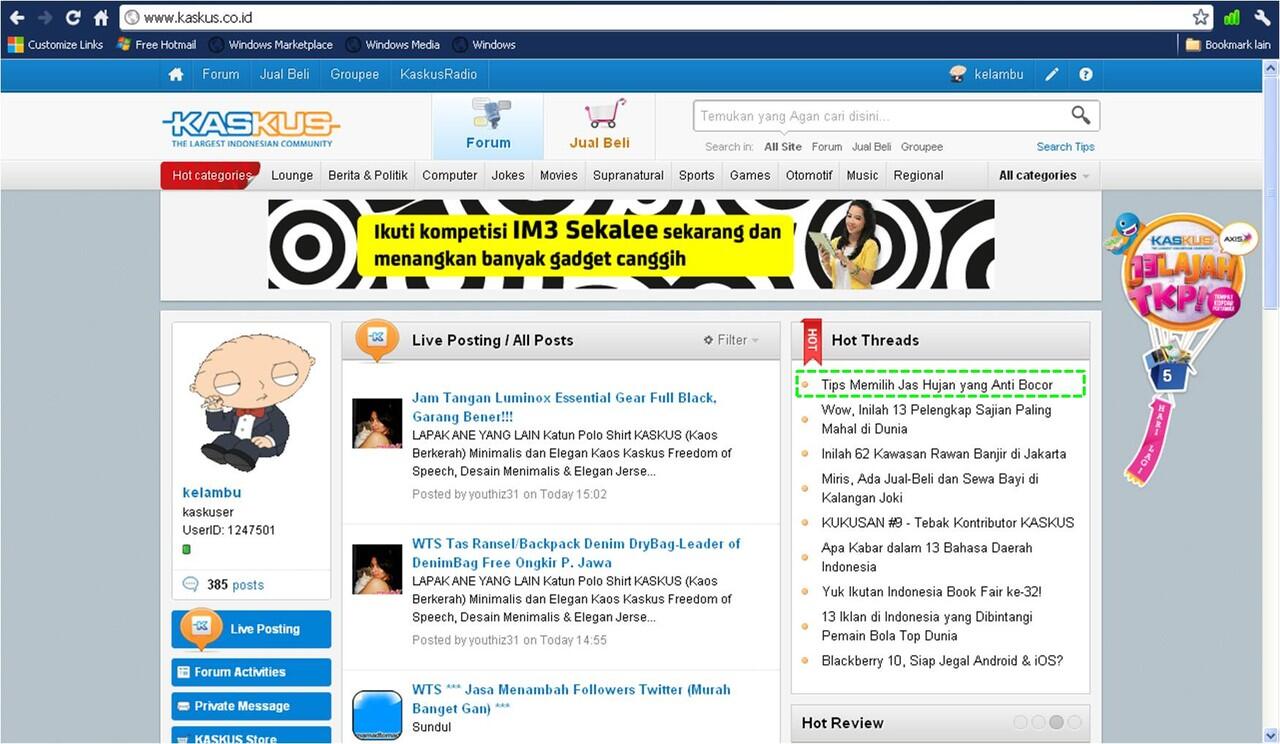Open the Private Message sidebar button
Image resolution: width=1280 pixels, height=744 pixels.
pyautogui.click(x=251, y=706)
